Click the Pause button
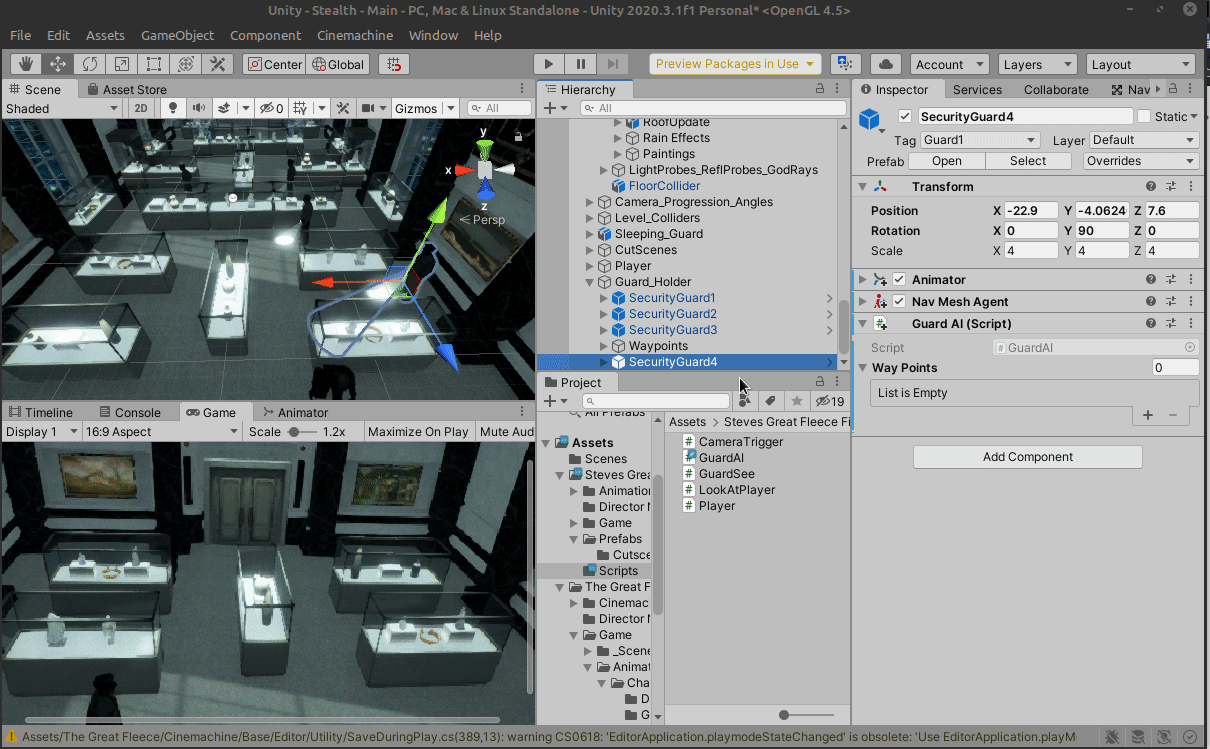Screen dimensions: 1210x749 (581, 64)
